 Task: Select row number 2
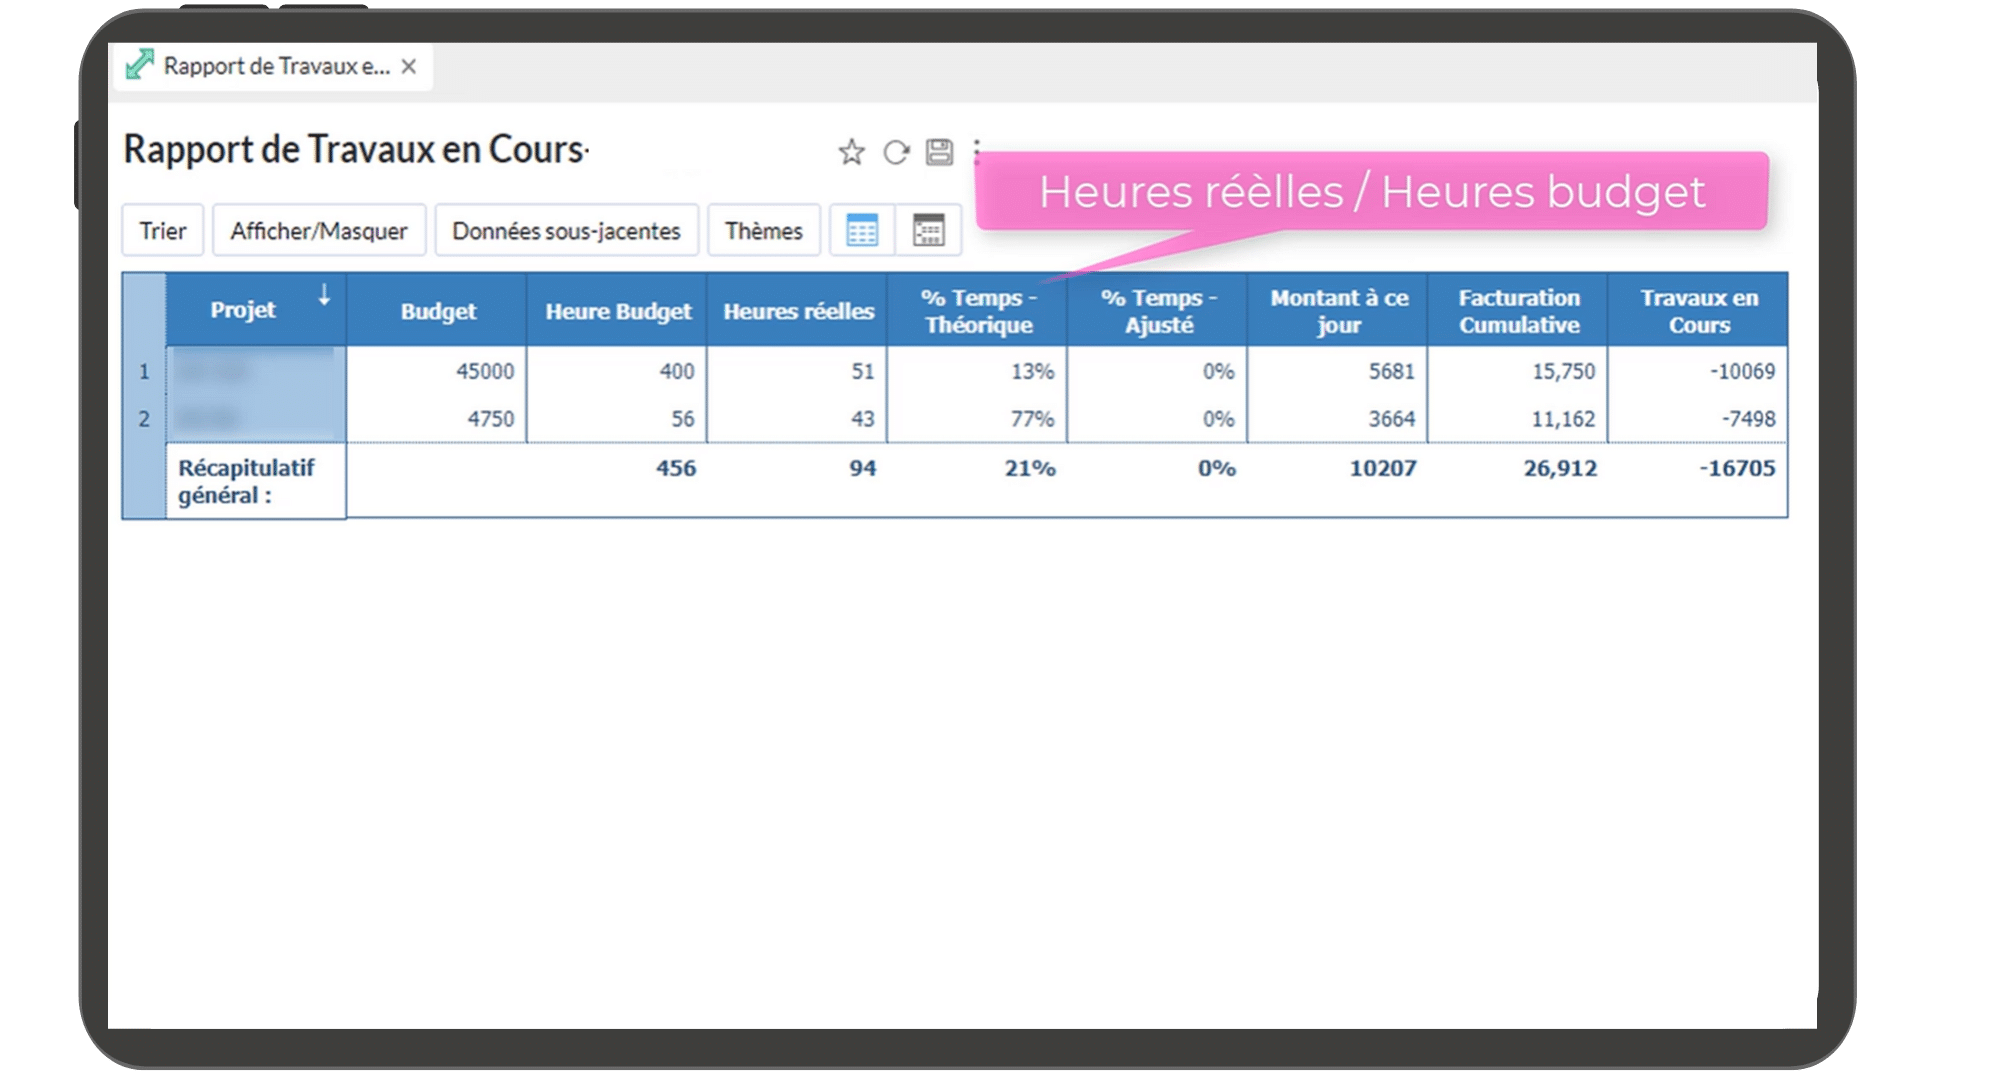144,419
